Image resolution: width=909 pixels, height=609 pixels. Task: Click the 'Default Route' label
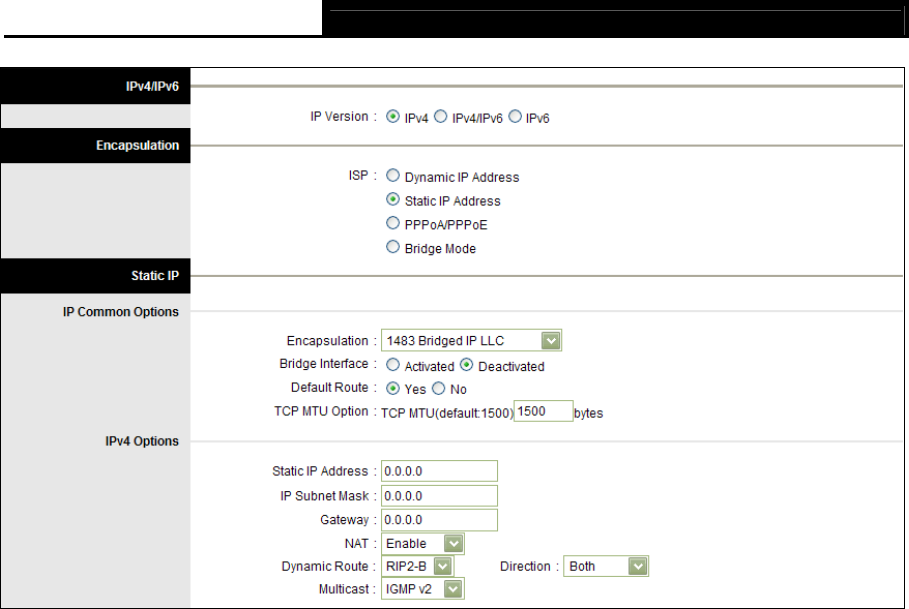tap(330, 387)
